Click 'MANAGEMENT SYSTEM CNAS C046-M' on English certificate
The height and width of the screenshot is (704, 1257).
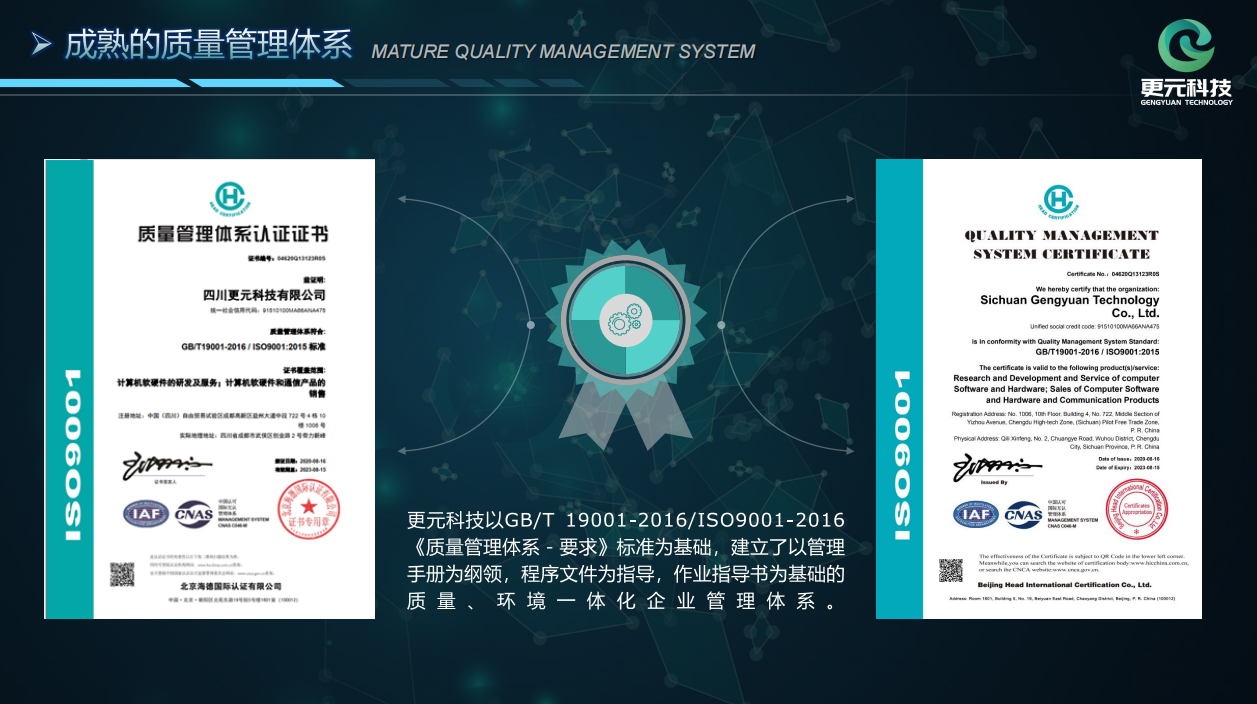pyautogui.click(x=1074, y=524)
